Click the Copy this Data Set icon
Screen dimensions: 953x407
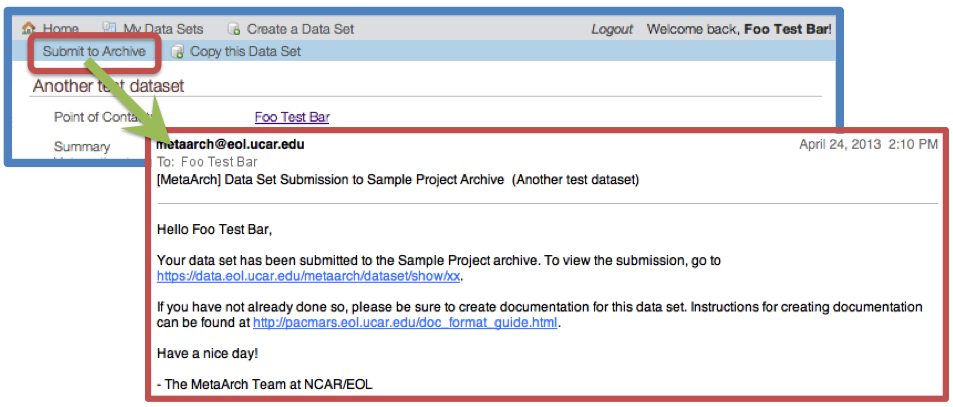(177, 52)
